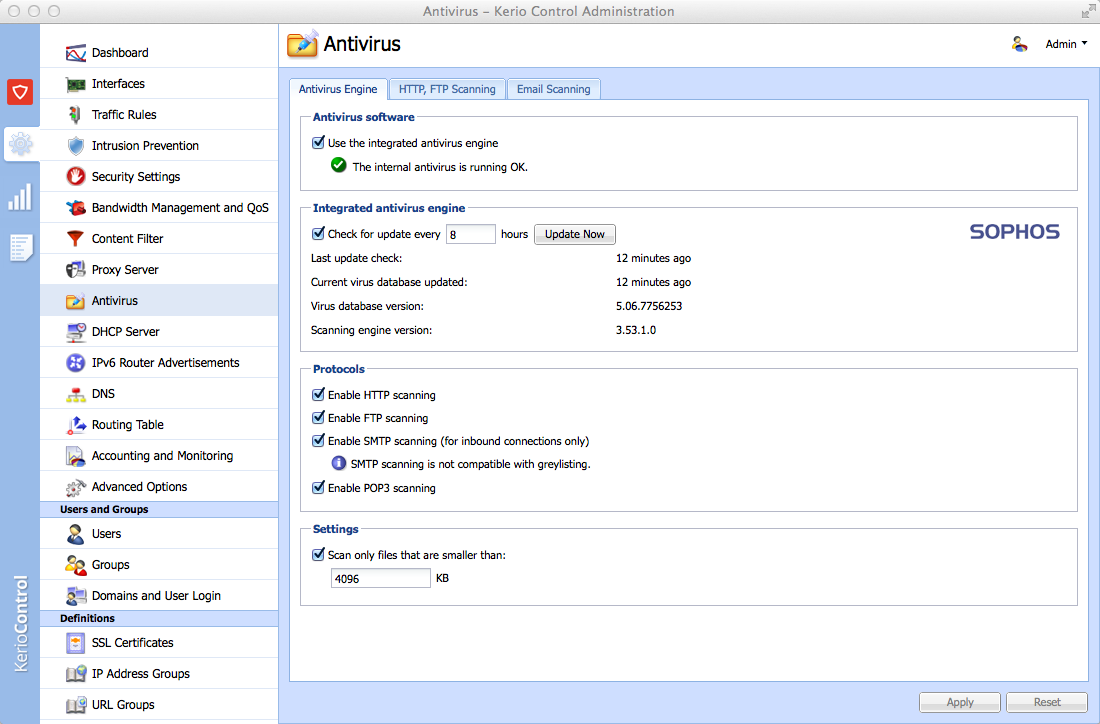Toggle Use the integrated antivirus engine

pyautogui.click(x=318, y=142)
